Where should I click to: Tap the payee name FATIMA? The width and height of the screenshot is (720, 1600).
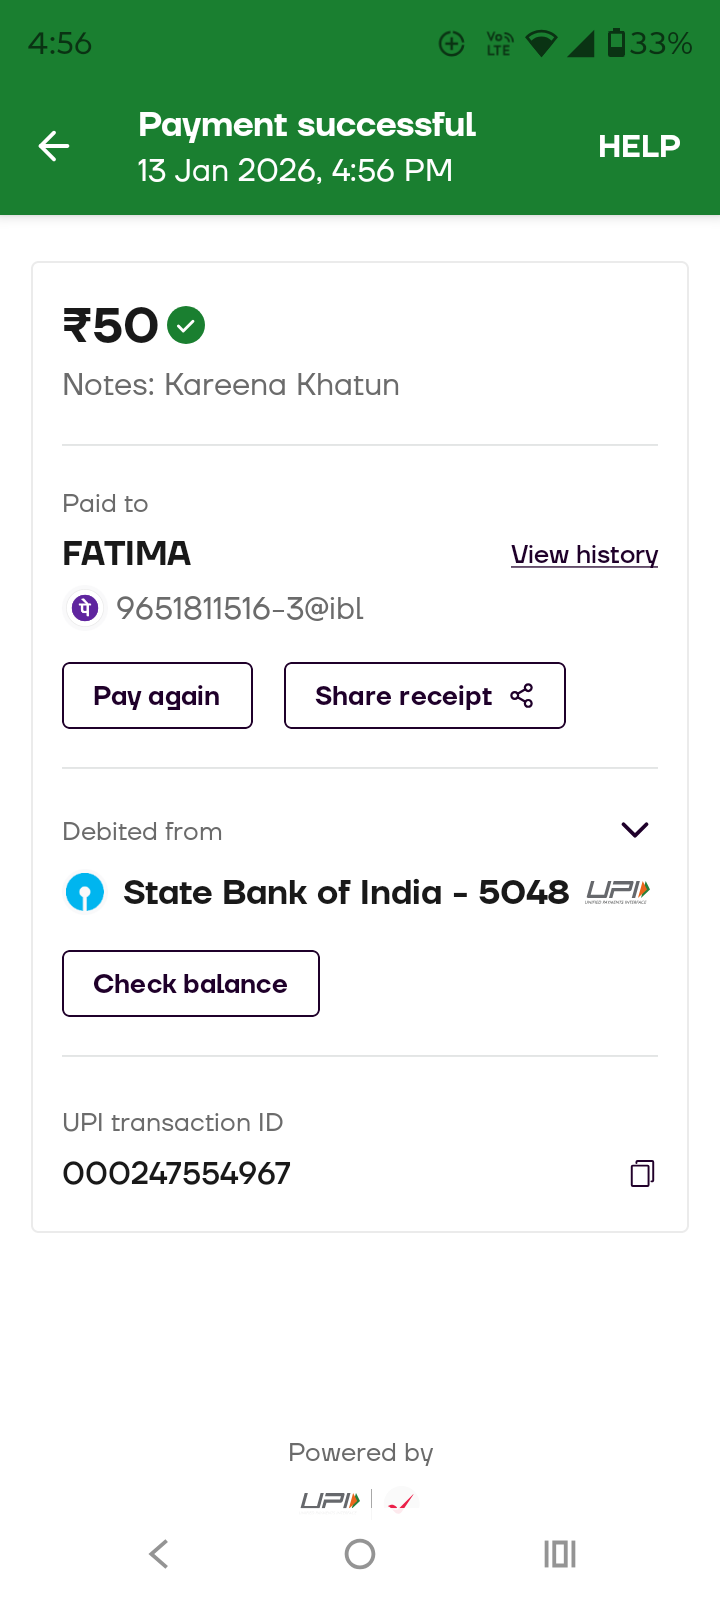tap(127, 553)
